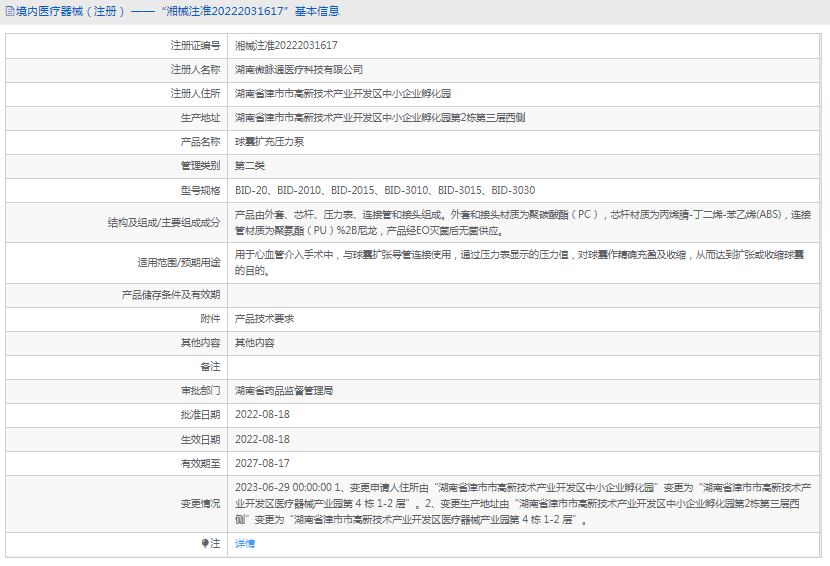Click the 型号规格 label cell
Screen dimensions: 830x566
pos(116,190)
